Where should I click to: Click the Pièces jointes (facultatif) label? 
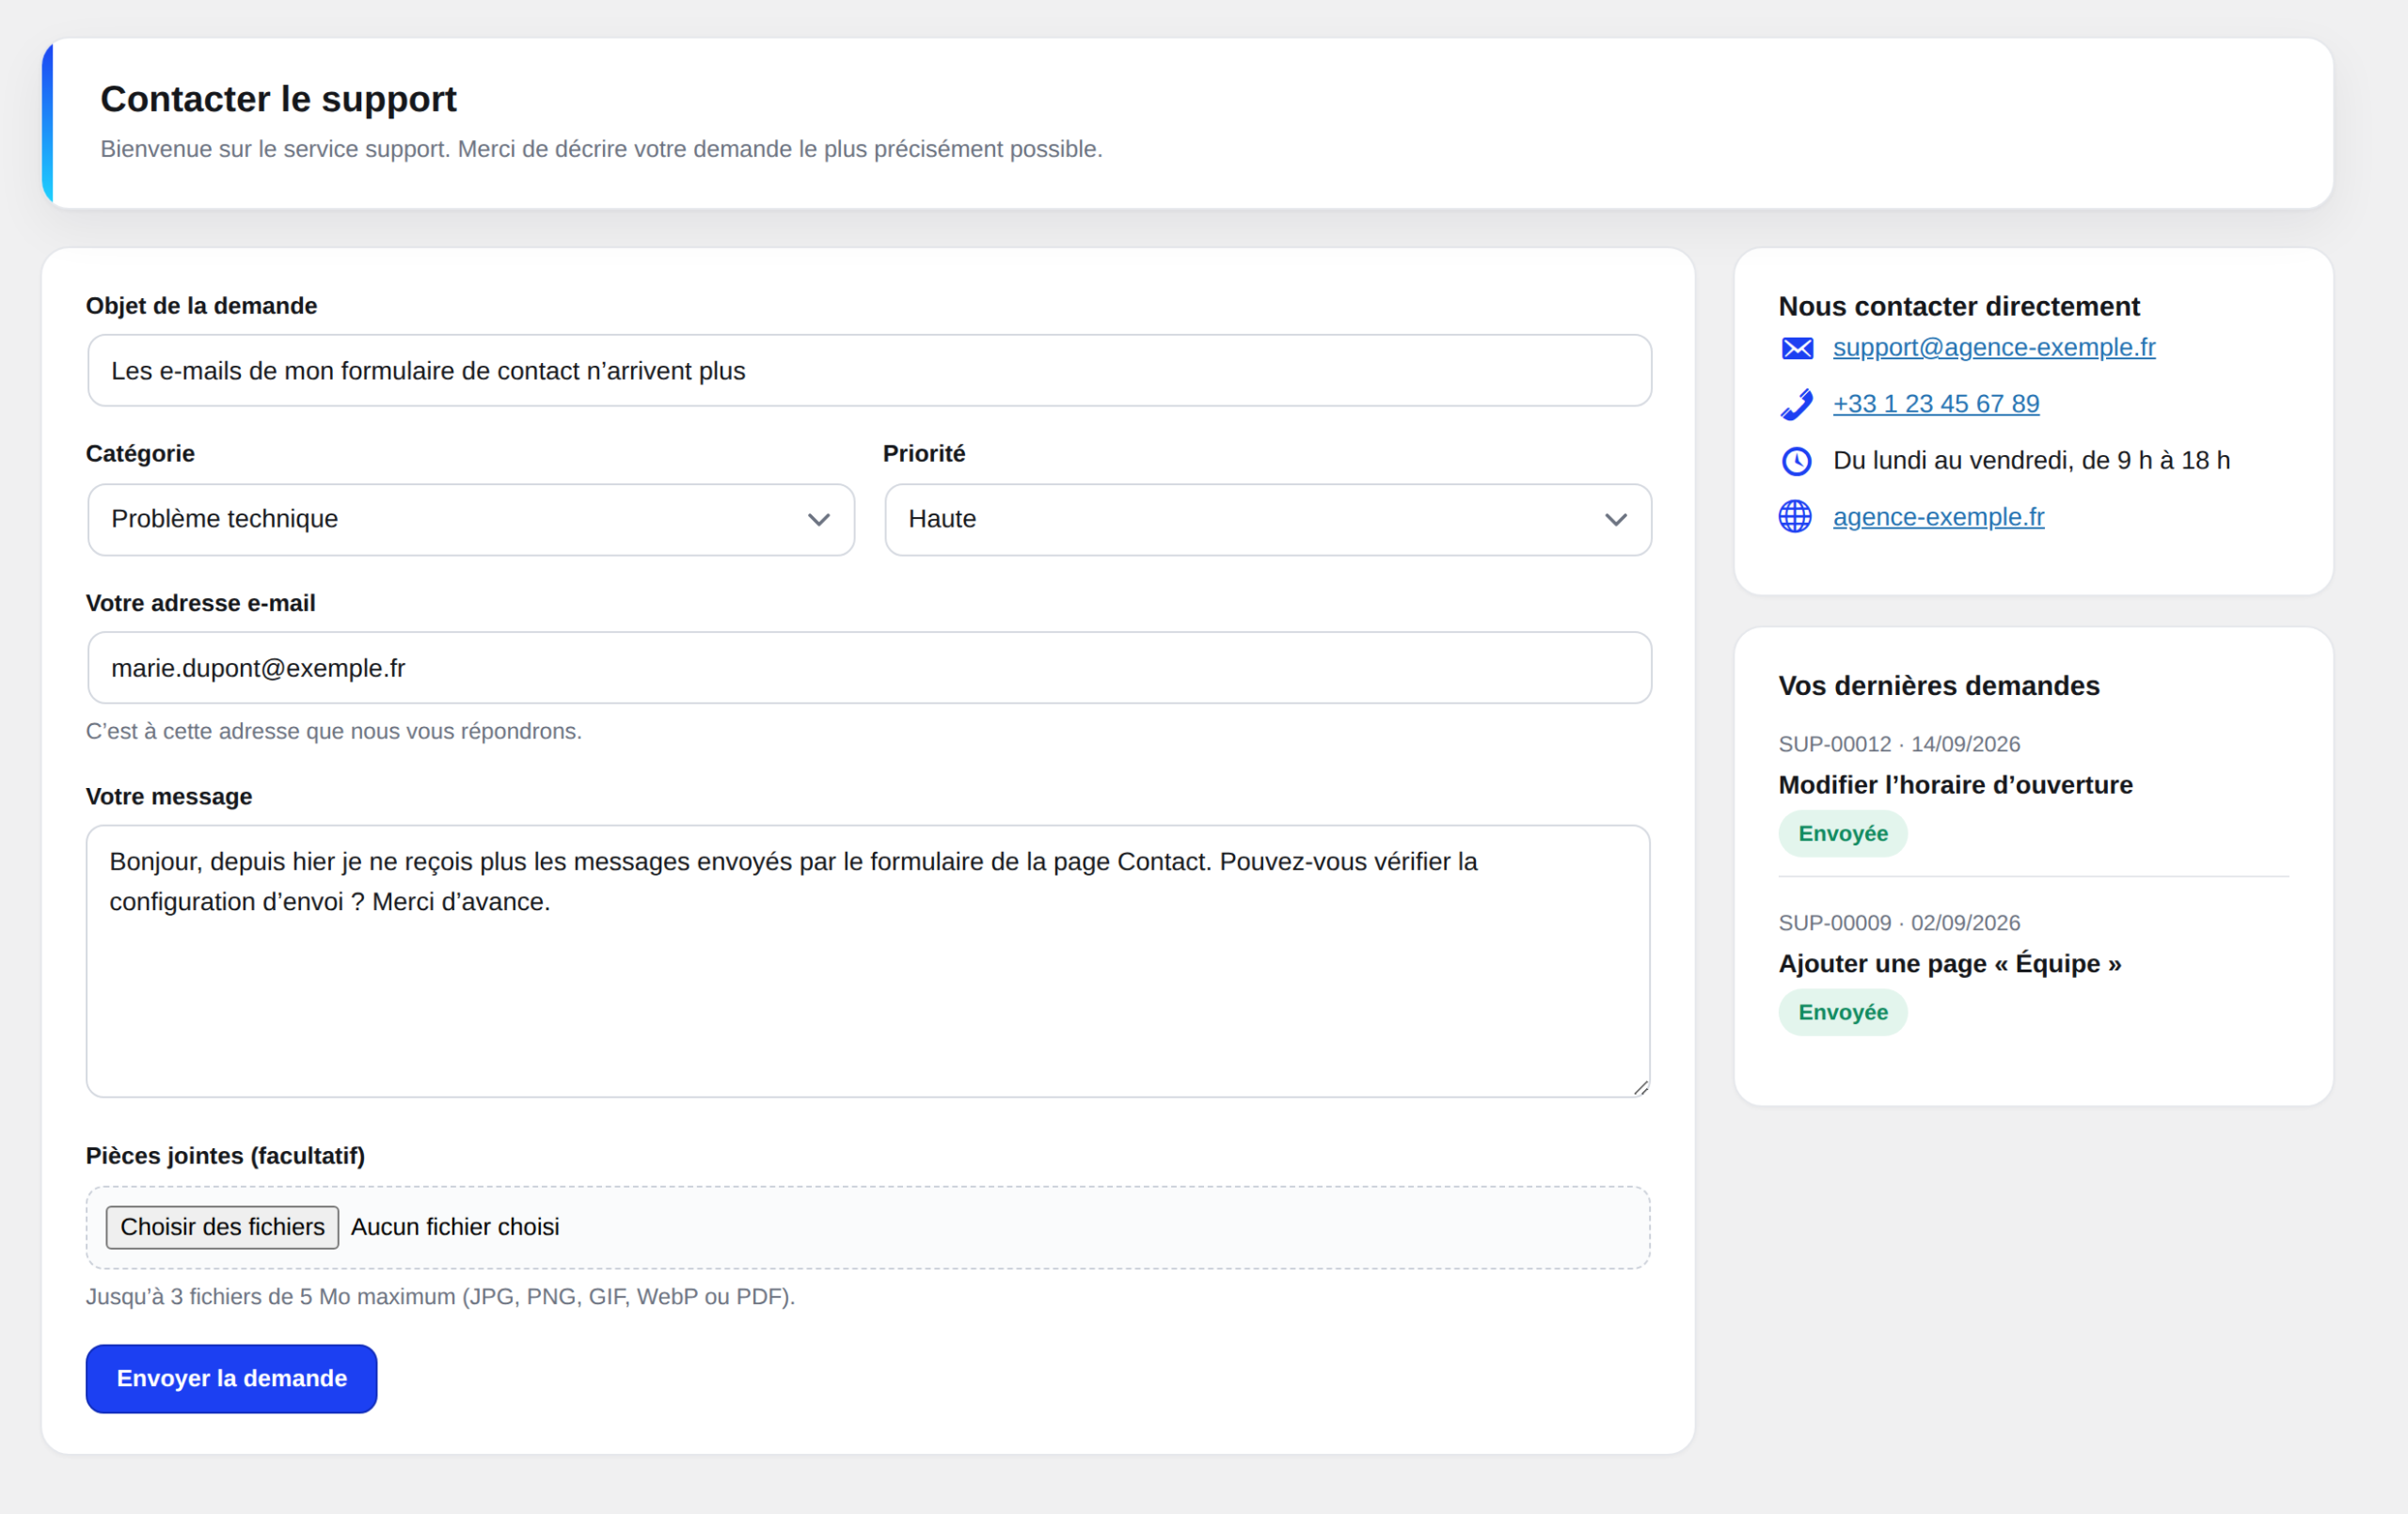tap(225, 1156)
